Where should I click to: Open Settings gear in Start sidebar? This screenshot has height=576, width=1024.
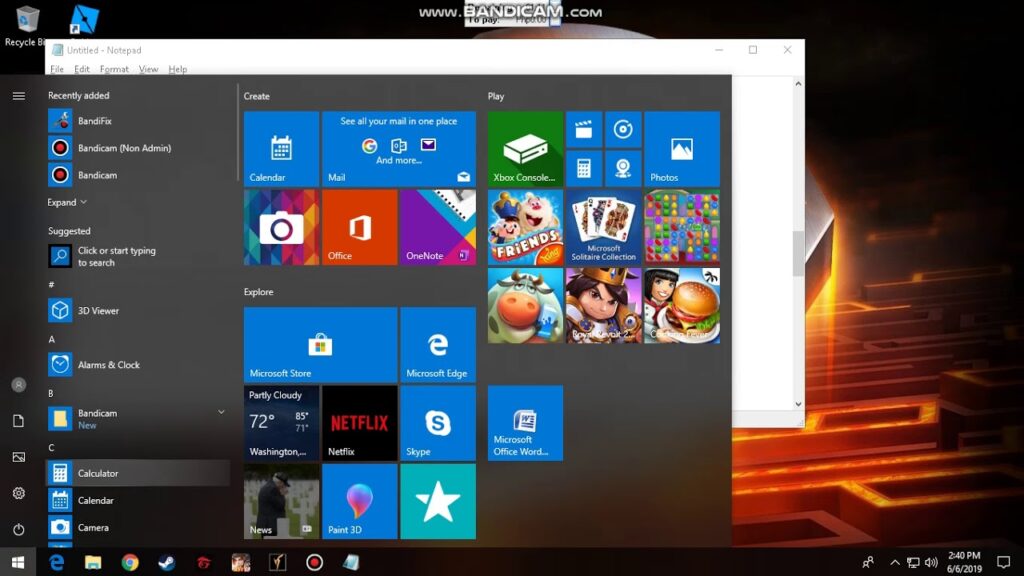pyautogui.click(x=18, y=493)
